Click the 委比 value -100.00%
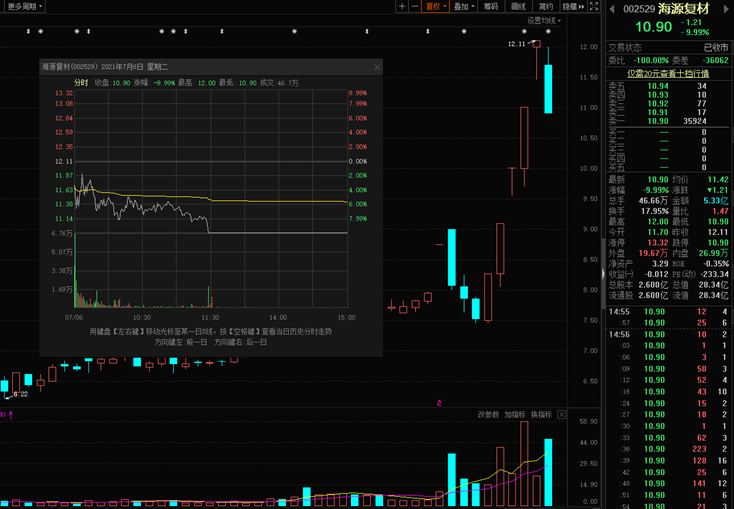Viewport: 734px width, 509px height. tap(651, 60)
